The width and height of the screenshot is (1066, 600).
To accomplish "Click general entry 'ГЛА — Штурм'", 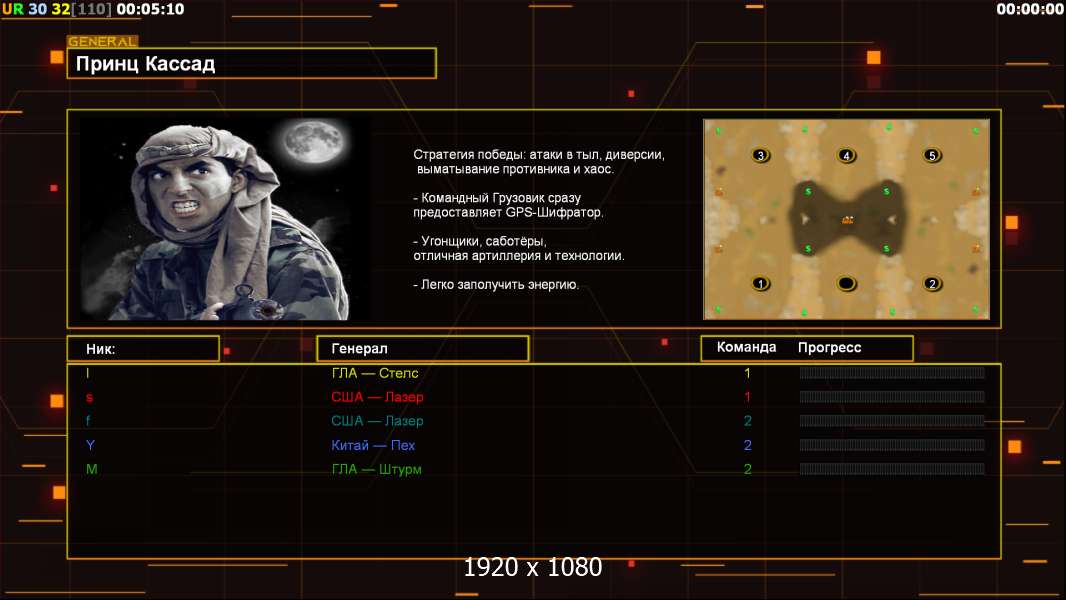I will 376,469.
